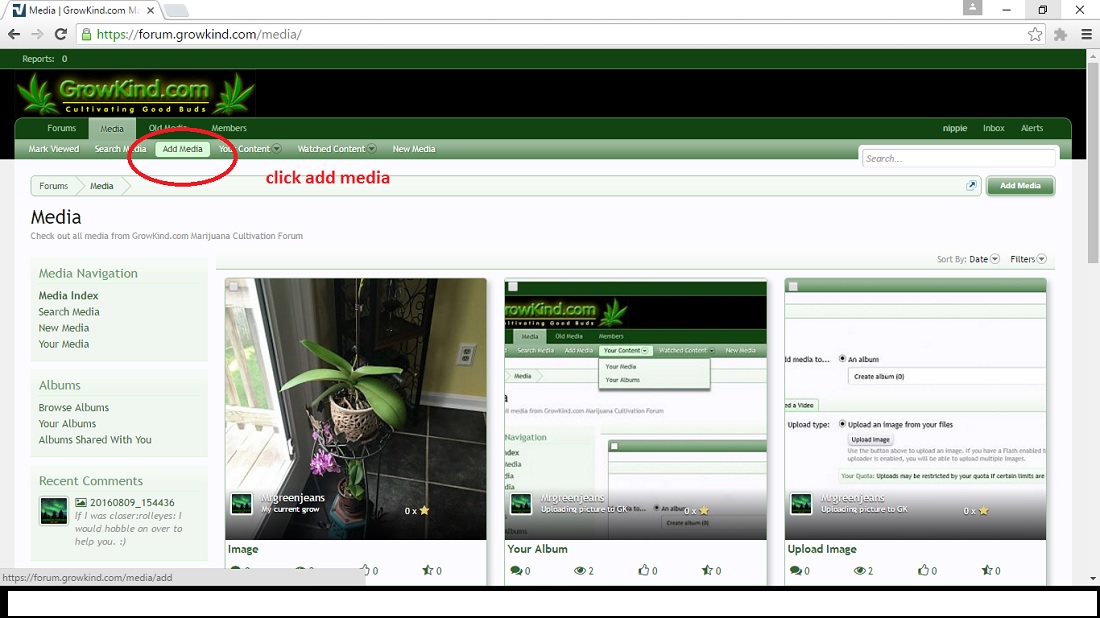
Task: Click rating star icon under Your Album
Action: [x=708, y=570]
